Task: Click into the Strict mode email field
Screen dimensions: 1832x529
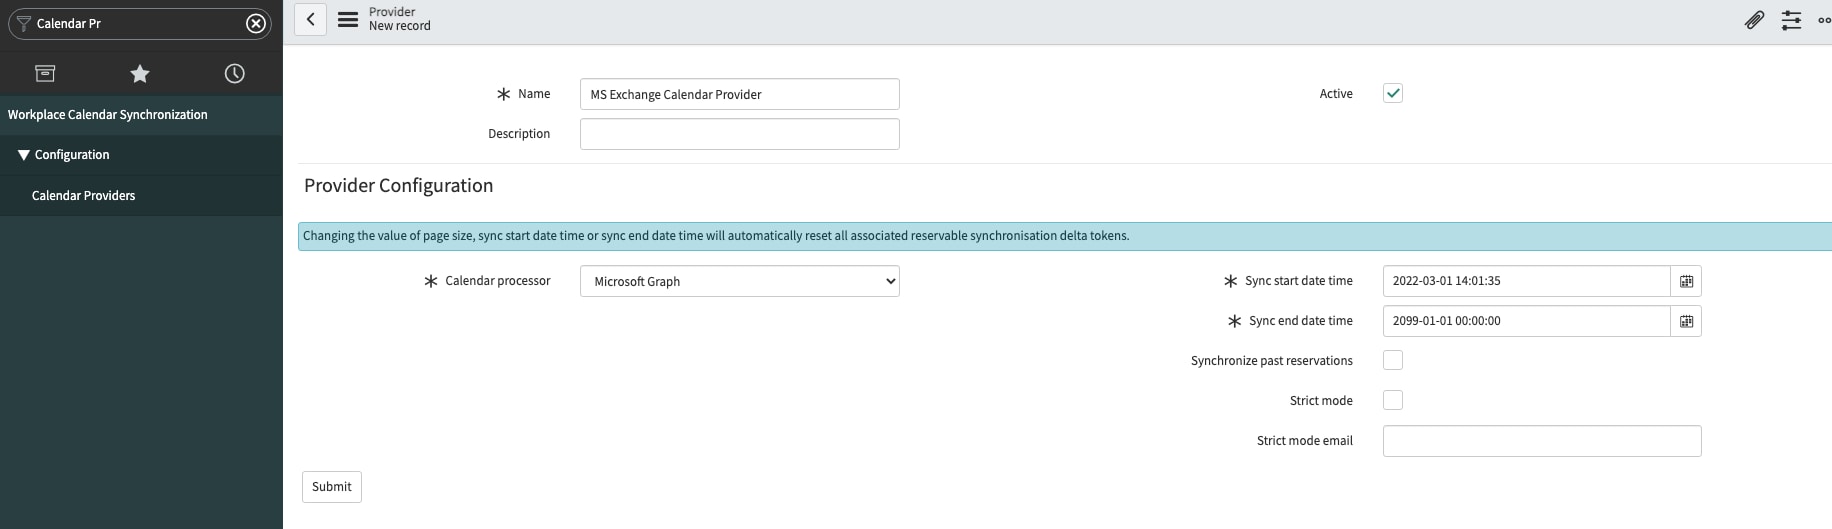Action: click(x=1542, y=441)
